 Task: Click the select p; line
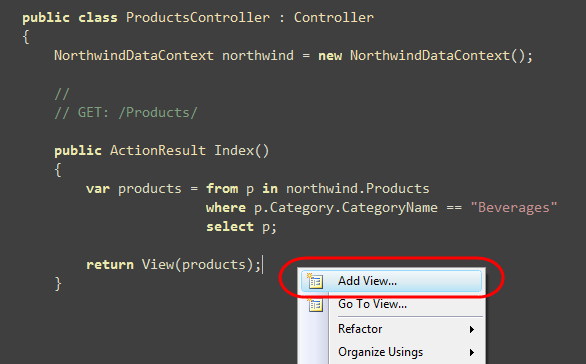(x=241, y=227)
